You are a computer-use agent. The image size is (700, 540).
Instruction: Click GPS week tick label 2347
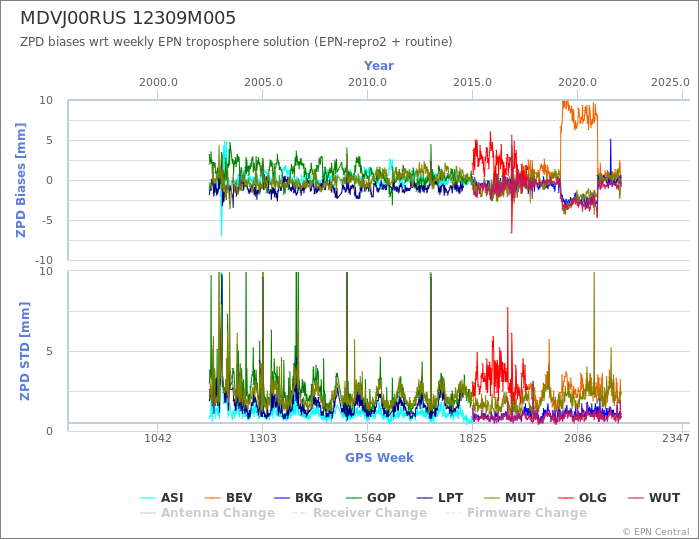click(676, 439)
